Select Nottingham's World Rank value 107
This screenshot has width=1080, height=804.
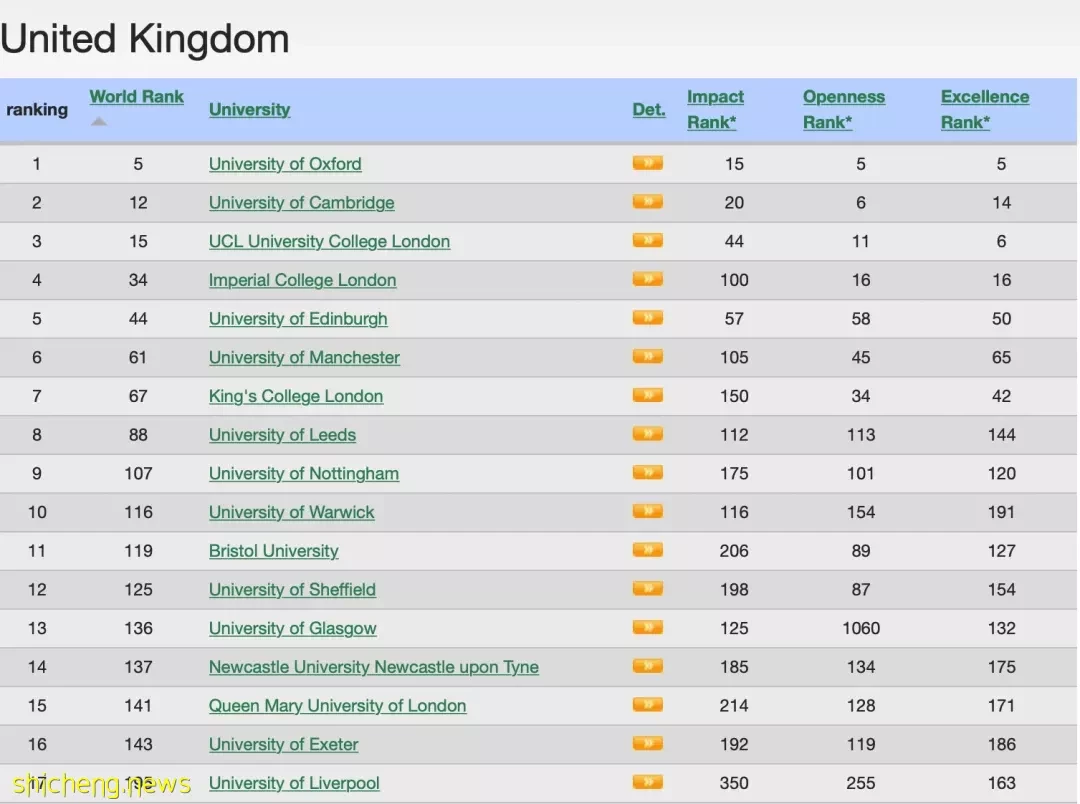click(x=138, y=473)
